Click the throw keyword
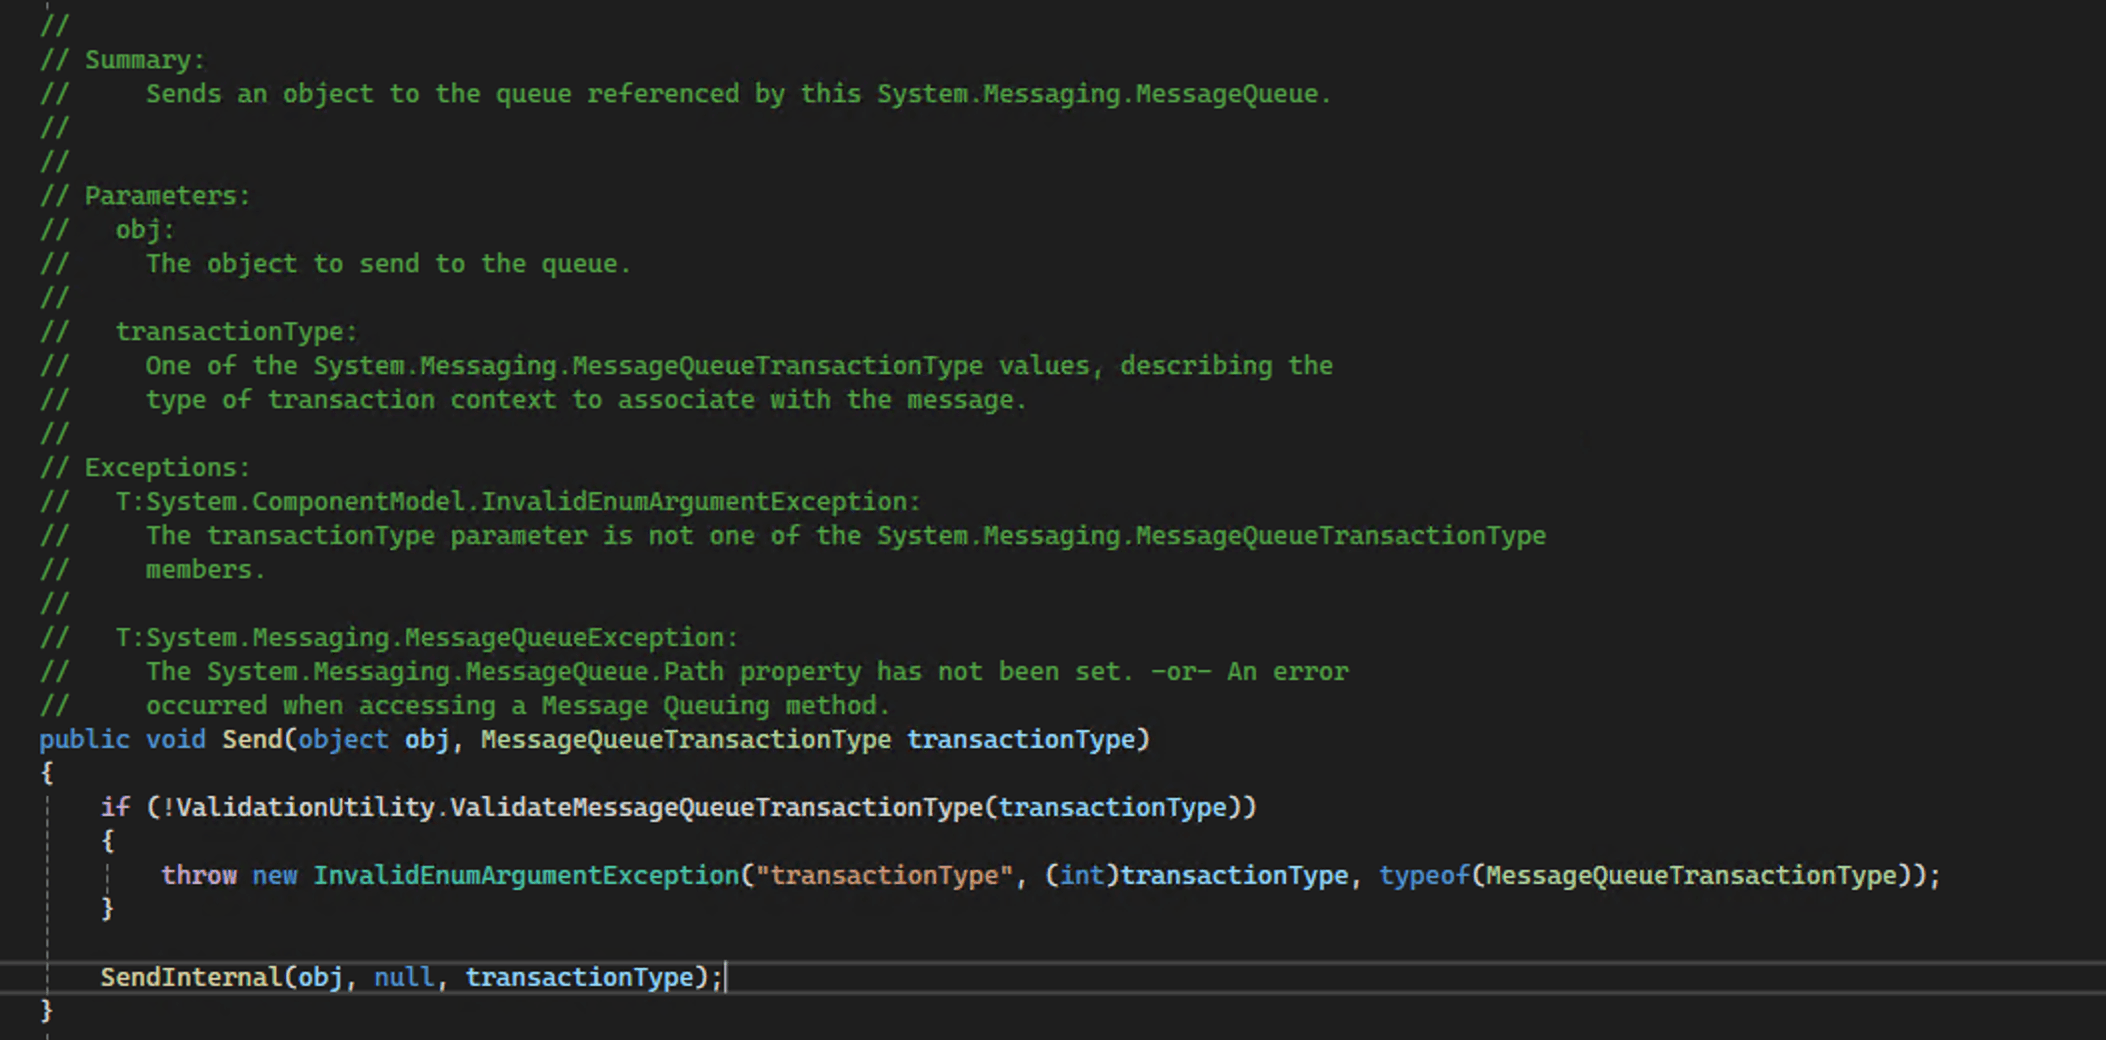The width and height of the screenshot is (2106, 1040). pyautogui.click(x=198, y=875)
